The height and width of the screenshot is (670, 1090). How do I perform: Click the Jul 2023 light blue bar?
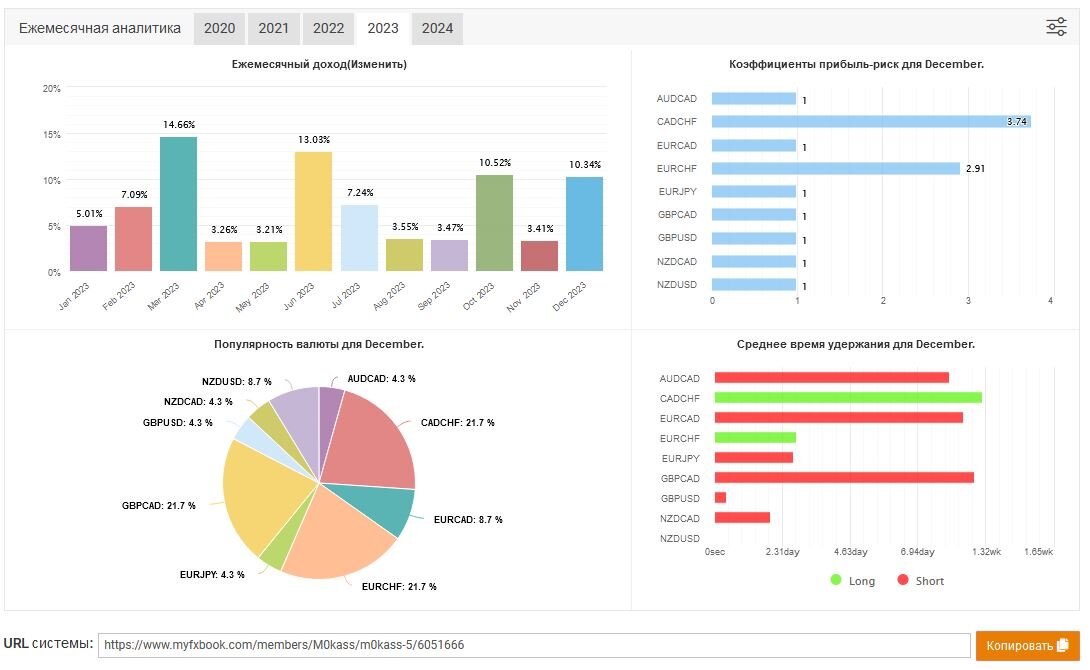click(359, 238)
